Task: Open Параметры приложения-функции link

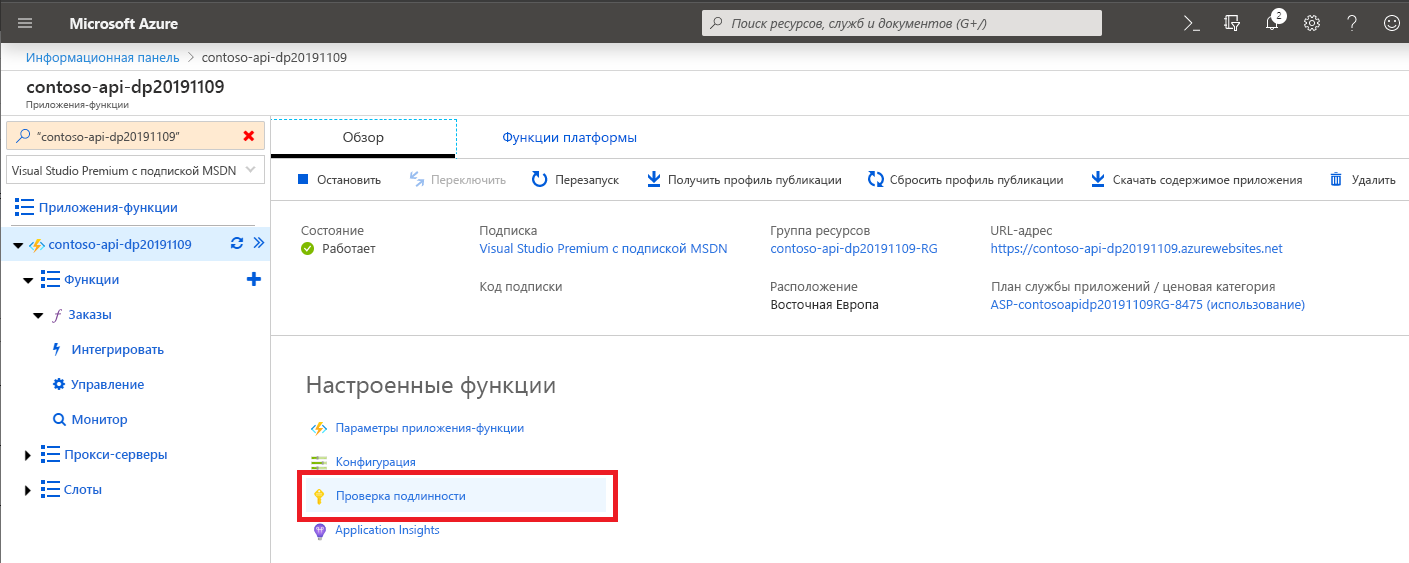Action: 429,428
